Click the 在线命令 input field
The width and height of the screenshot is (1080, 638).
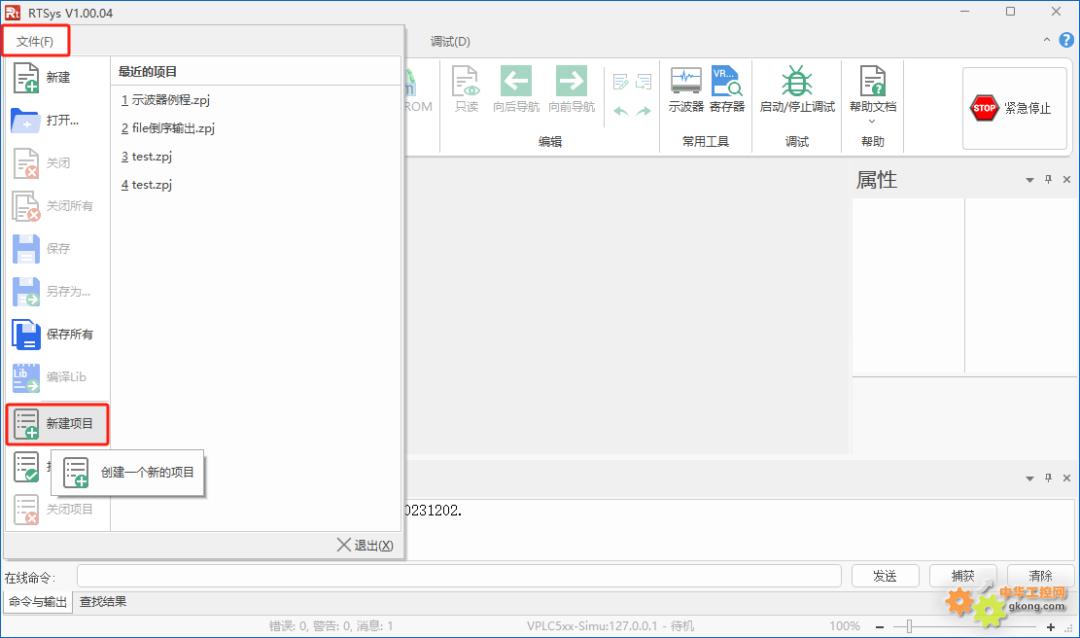pyautogui.click(x=458, y=576)
